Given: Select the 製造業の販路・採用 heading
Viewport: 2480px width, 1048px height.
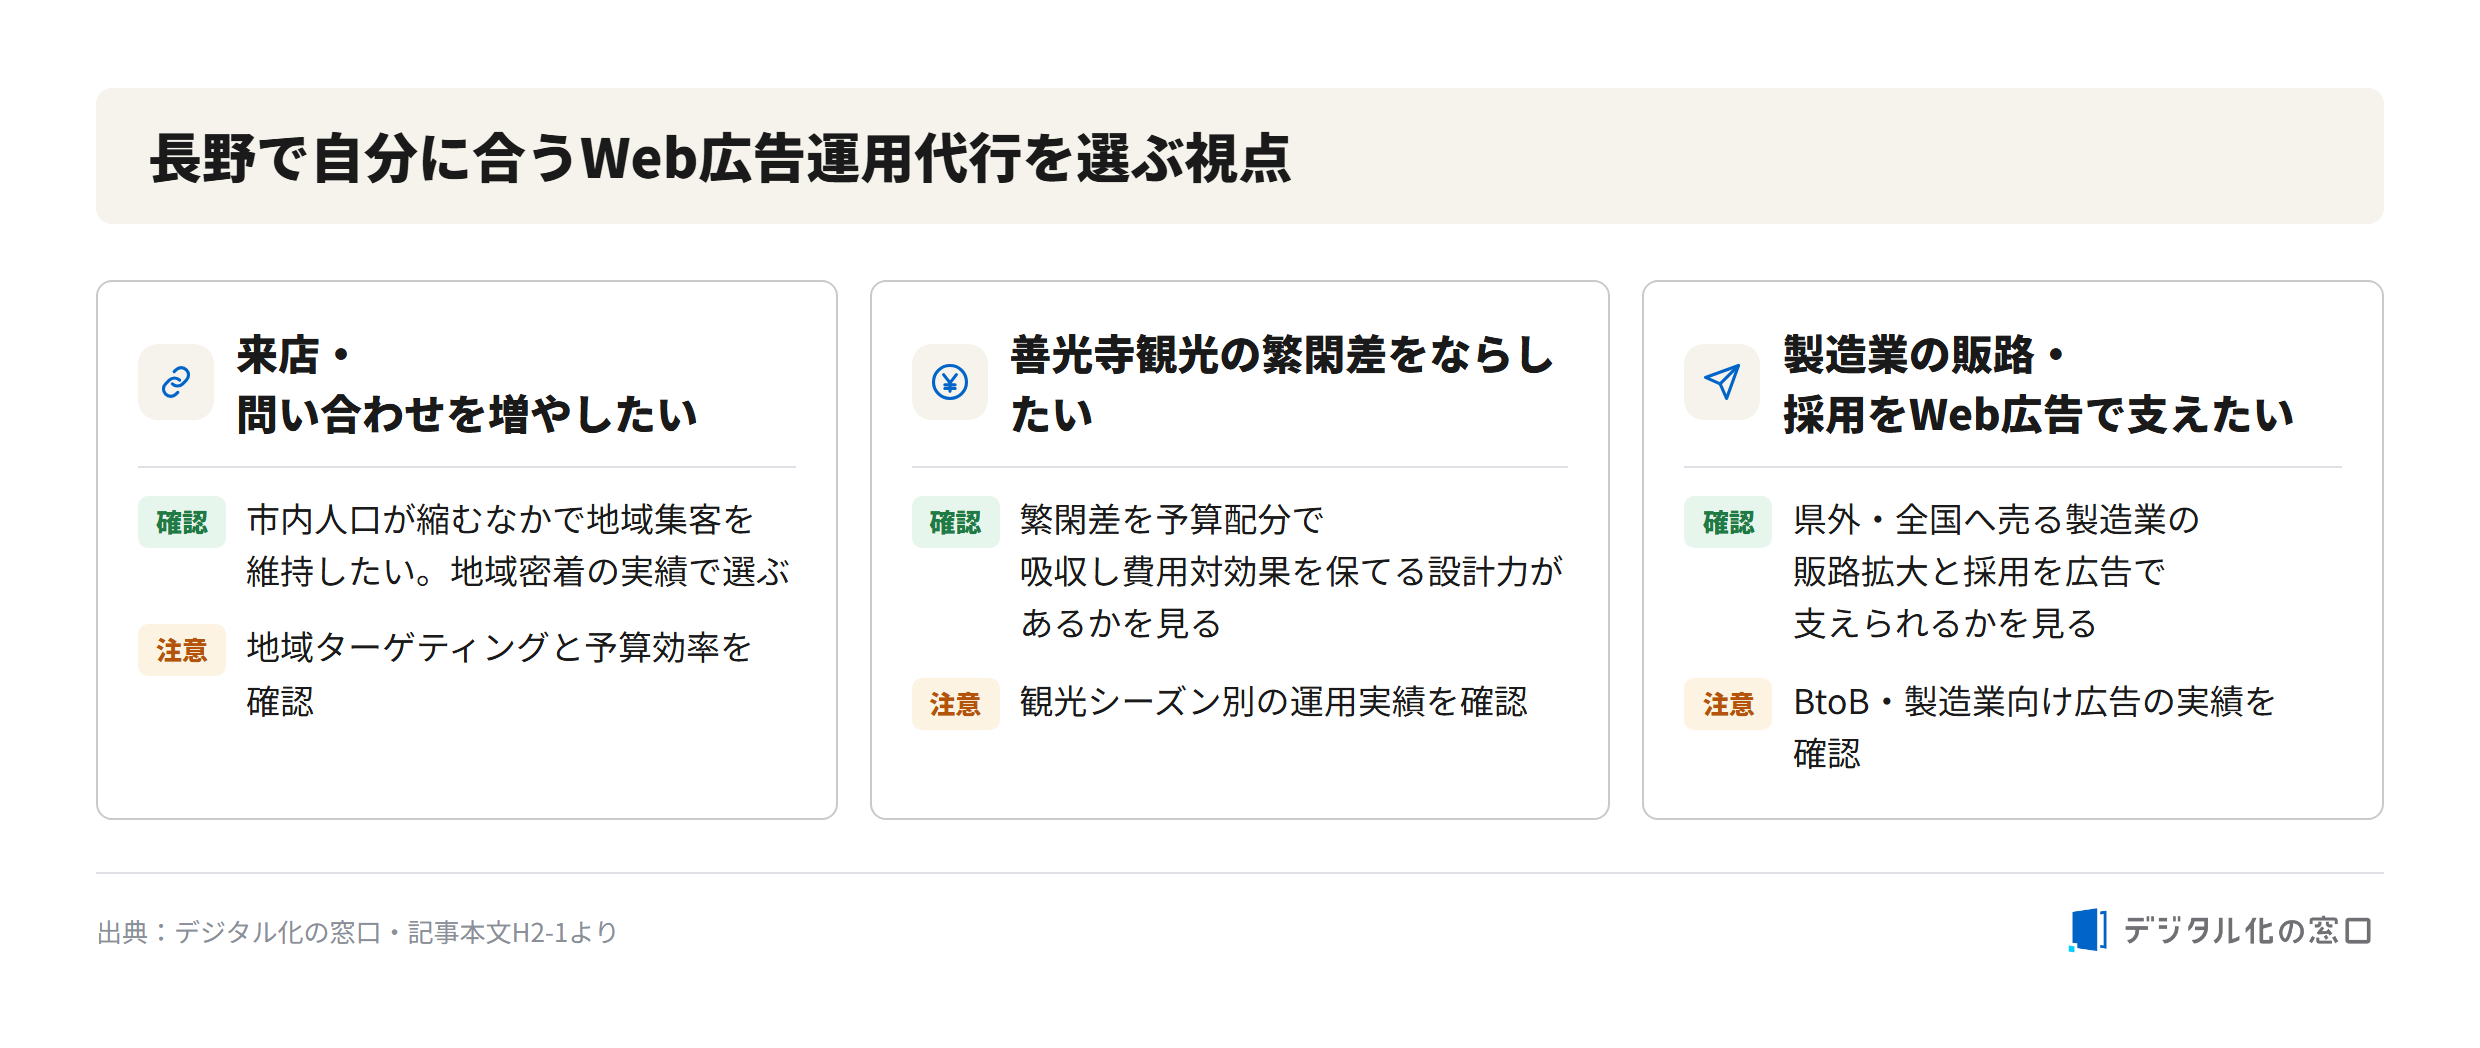Looking at the screenshot, I should (x=2038, y=385).
